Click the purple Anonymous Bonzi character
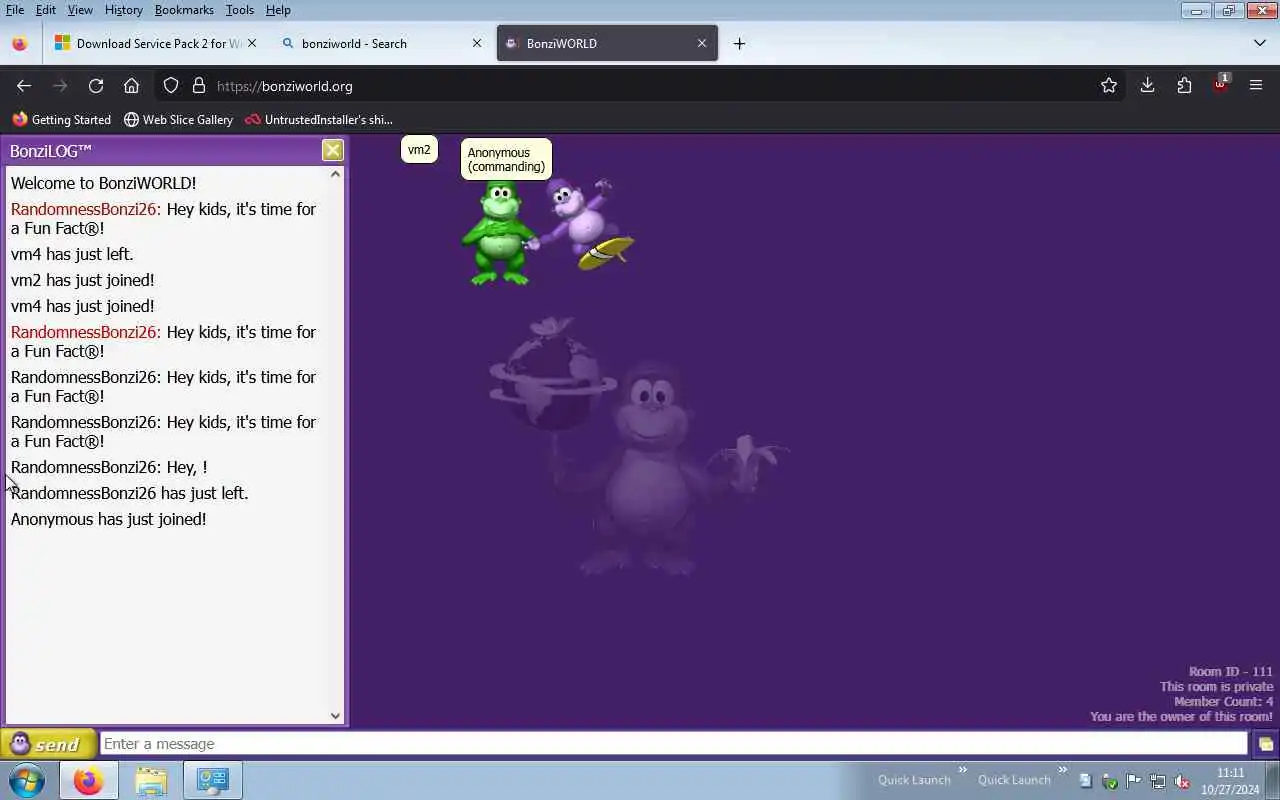Image resolution: width=1280 pixels, height=800 pixels. coord(590,225)
